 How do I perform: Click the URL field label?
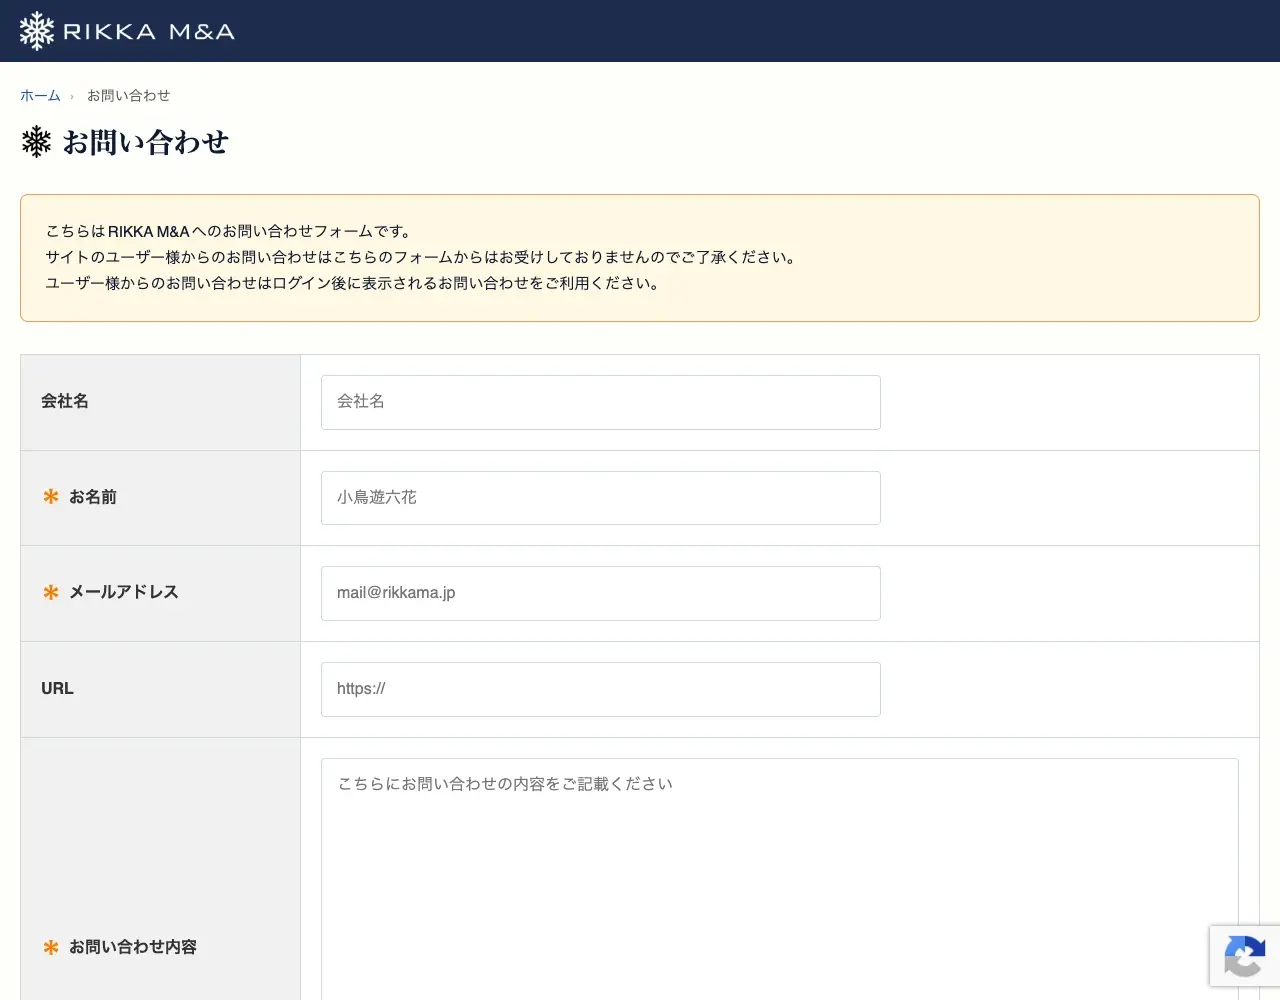pos(57,688)
